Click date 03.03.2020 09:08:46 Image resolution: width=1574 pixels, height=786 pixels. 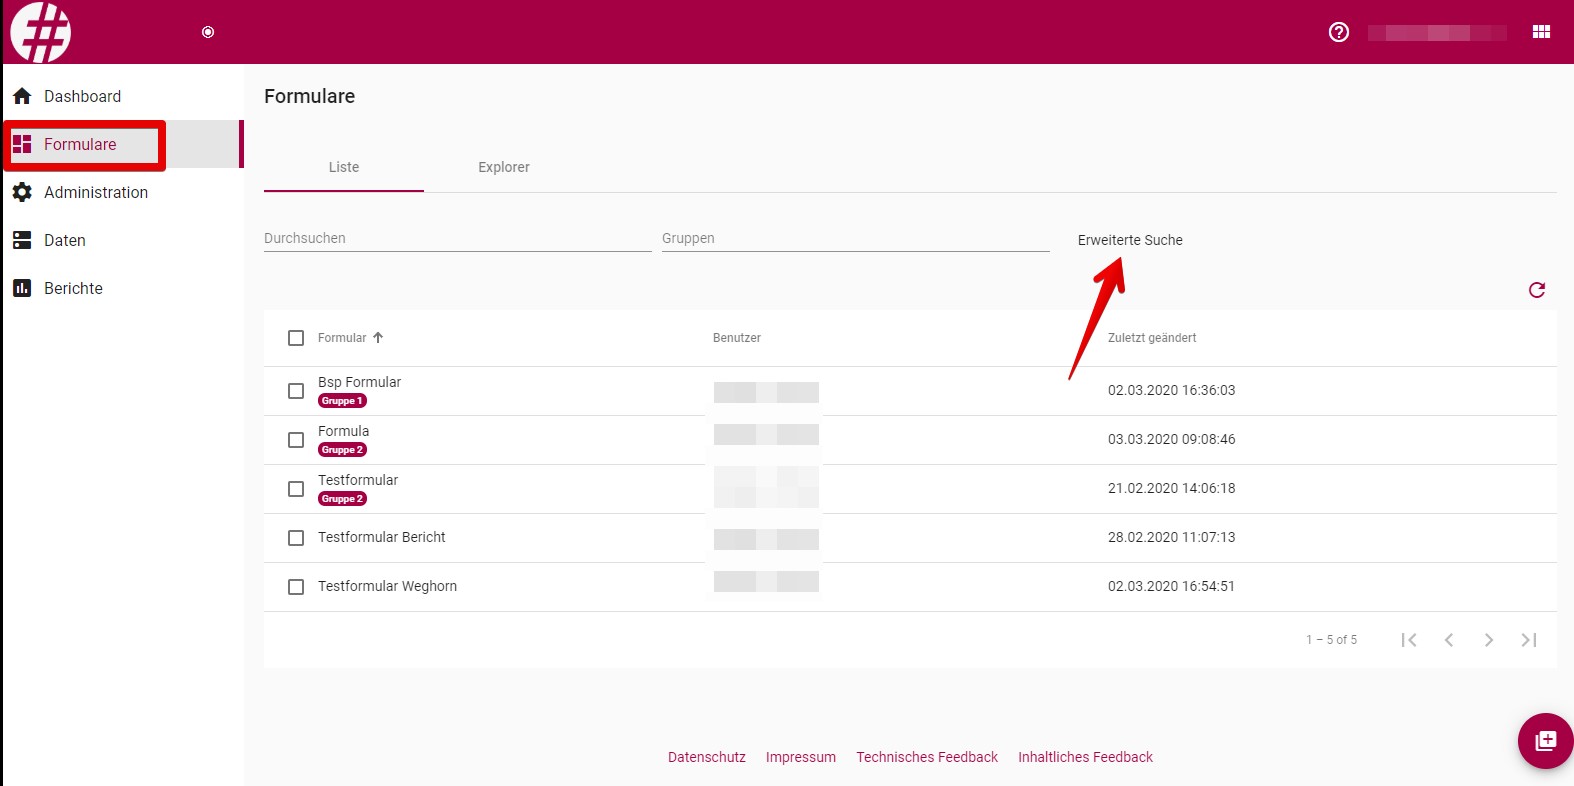click(1171, 439)
